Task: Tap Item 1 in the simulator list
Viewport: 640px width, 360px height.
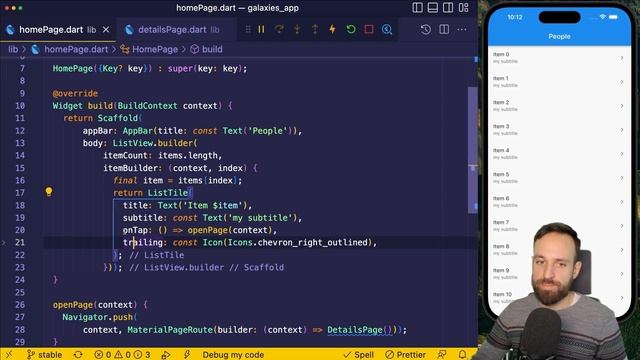Action: coord(559,82)
